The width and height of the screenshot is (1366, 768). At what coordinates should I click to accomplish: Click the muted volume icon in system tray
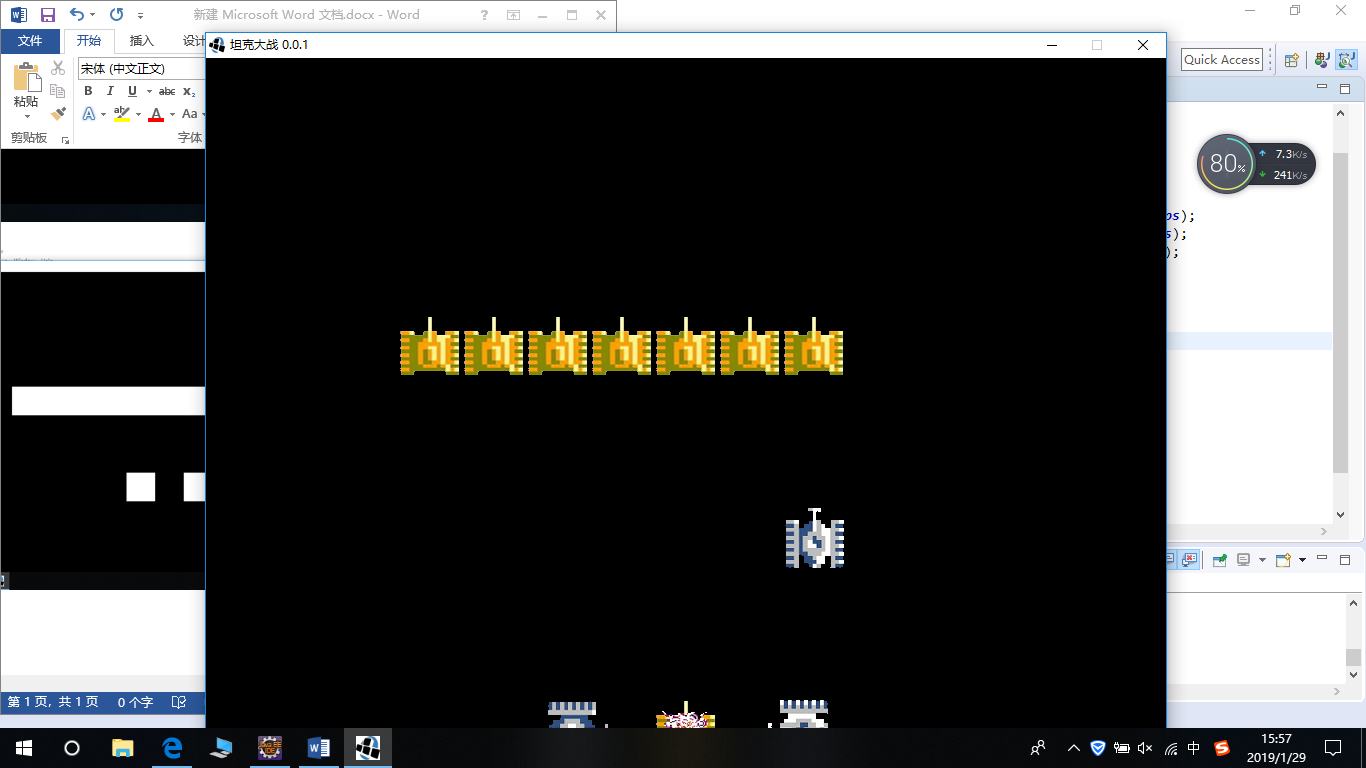[1146, 748]
